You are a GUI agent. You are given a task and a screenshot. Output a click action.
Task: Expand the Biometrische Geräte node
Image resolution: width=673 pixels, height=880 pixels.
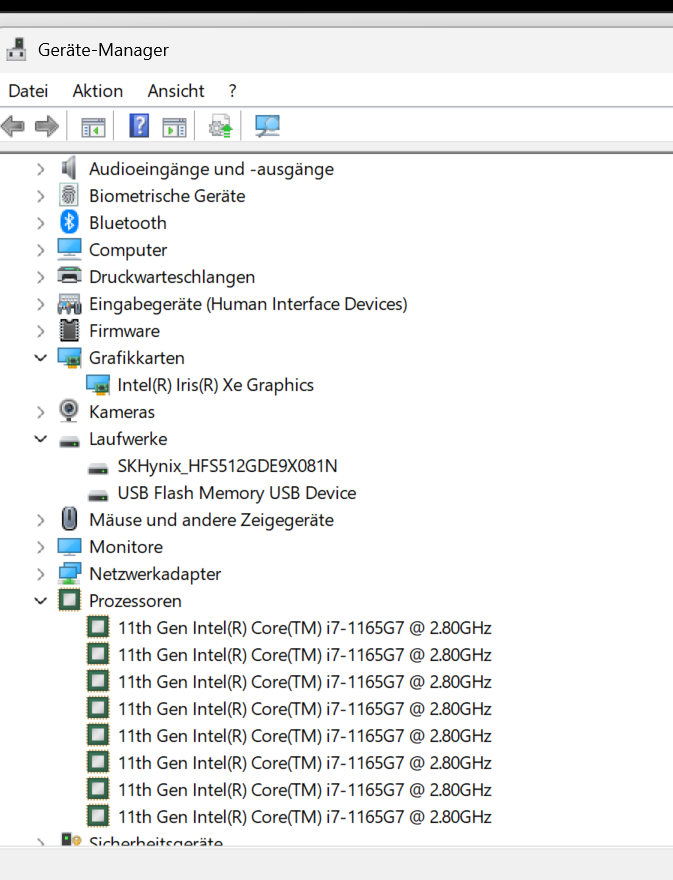pyautogui.click(x=40, y=196)
